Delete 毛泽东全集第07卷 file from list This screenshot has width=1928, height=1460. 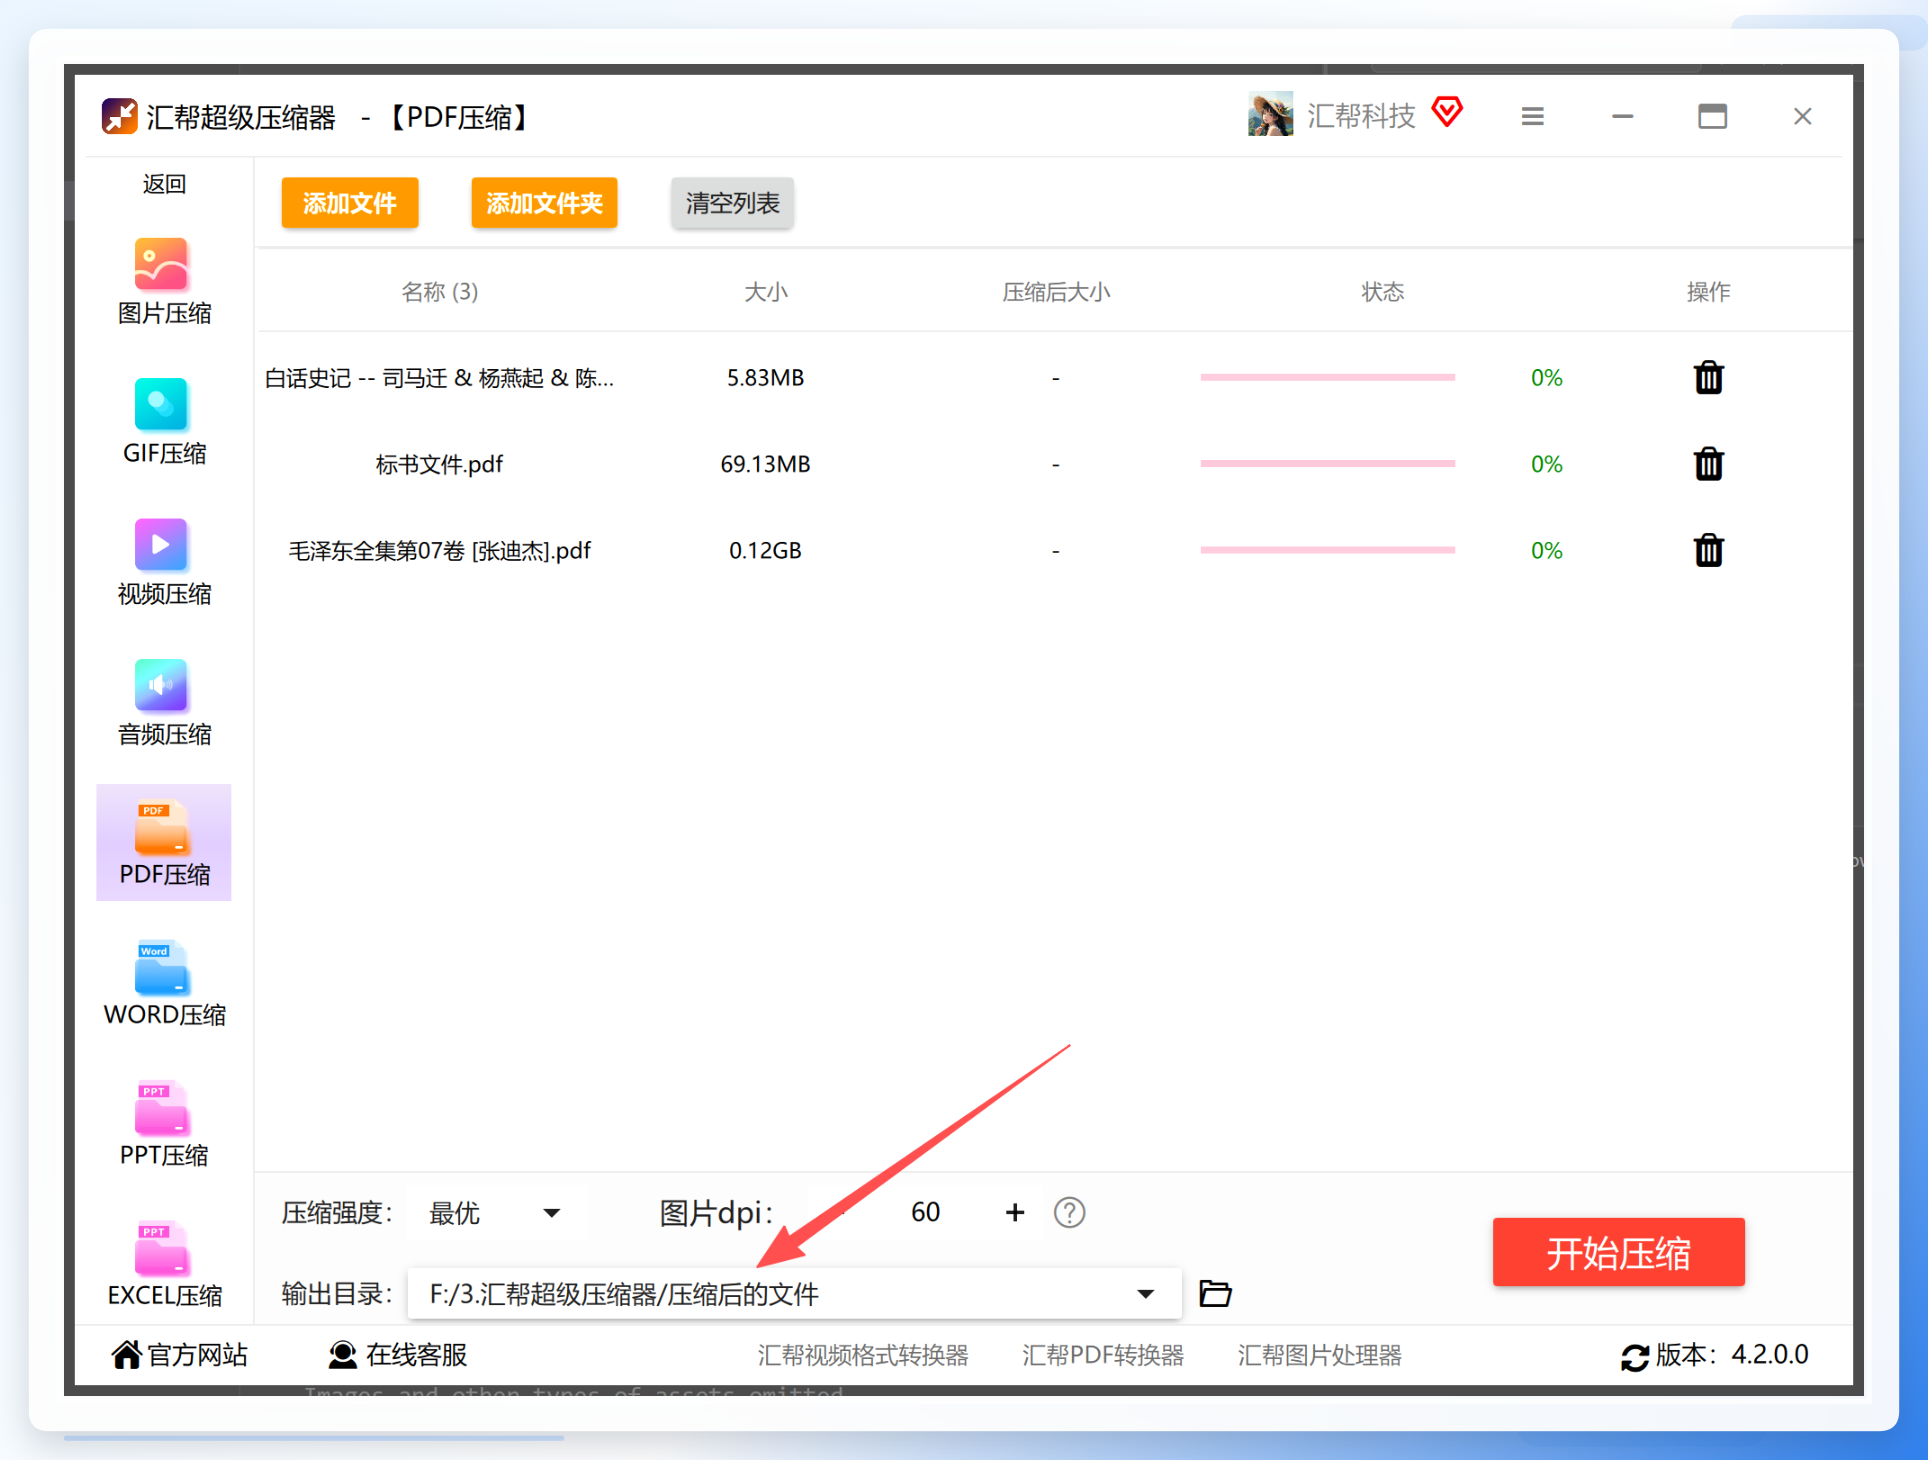[1708, 549]
